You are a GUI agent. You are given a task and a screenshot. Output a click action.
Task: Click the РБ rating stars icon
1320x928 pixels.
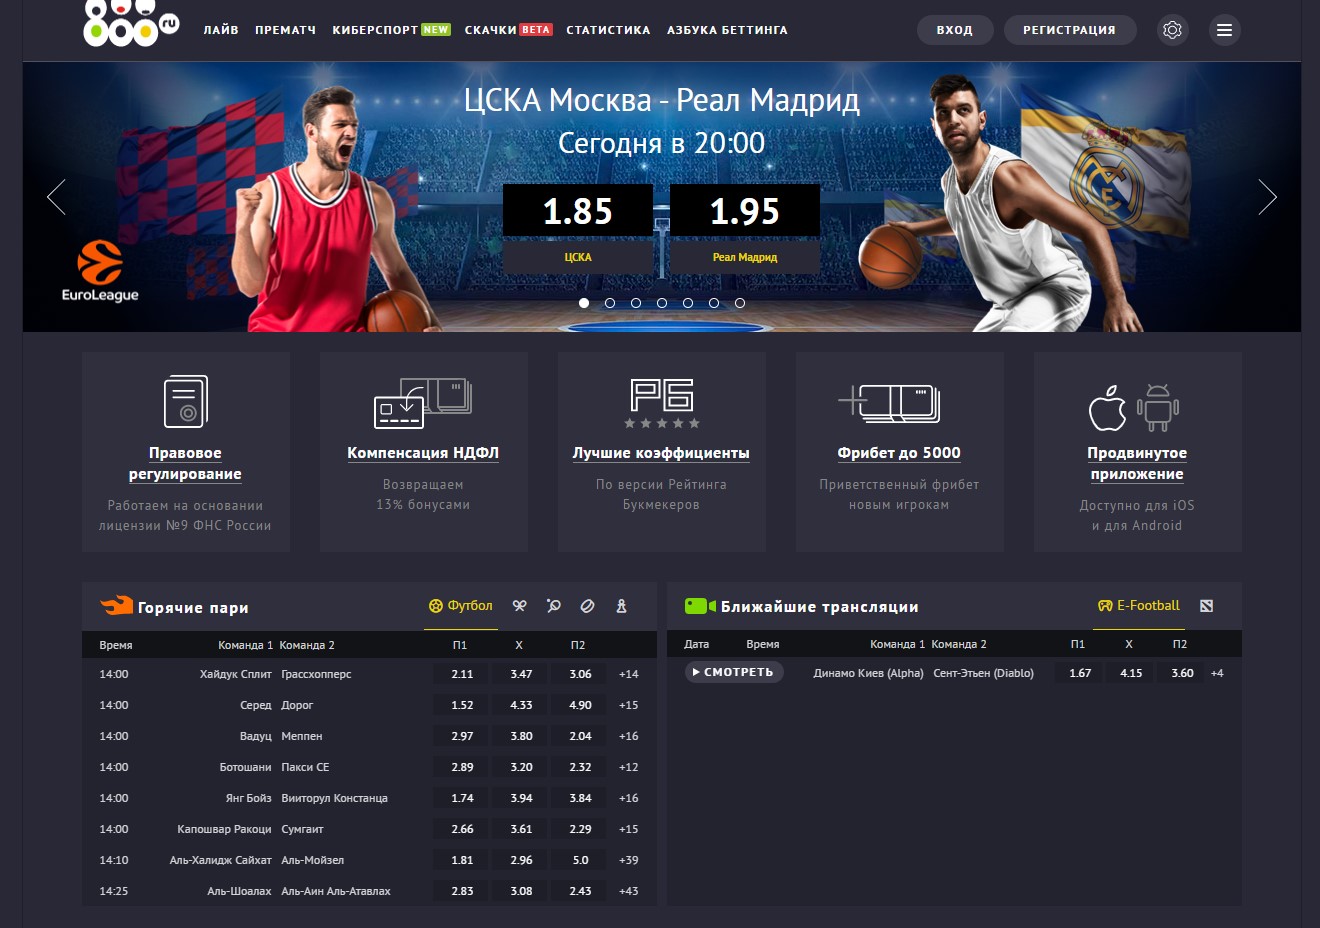(662, 403)
